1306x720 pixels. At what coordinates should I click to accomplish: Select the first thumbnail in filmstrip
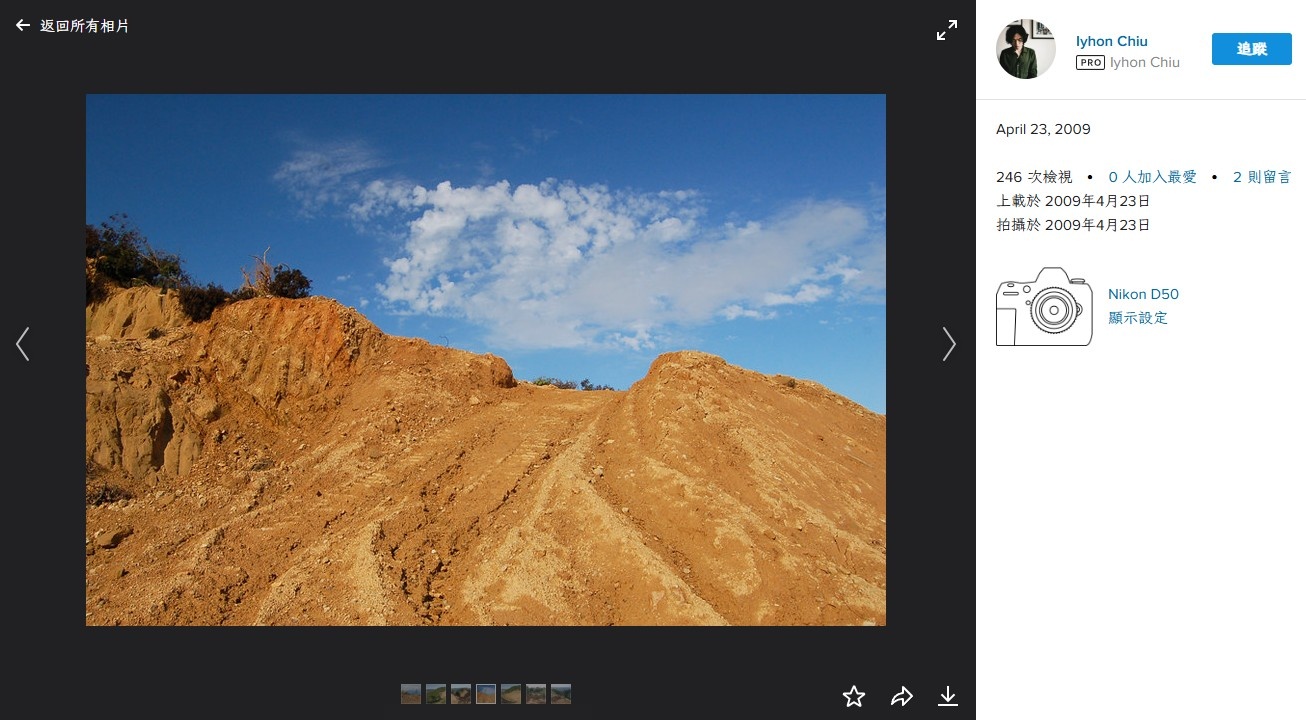(411, 694)
